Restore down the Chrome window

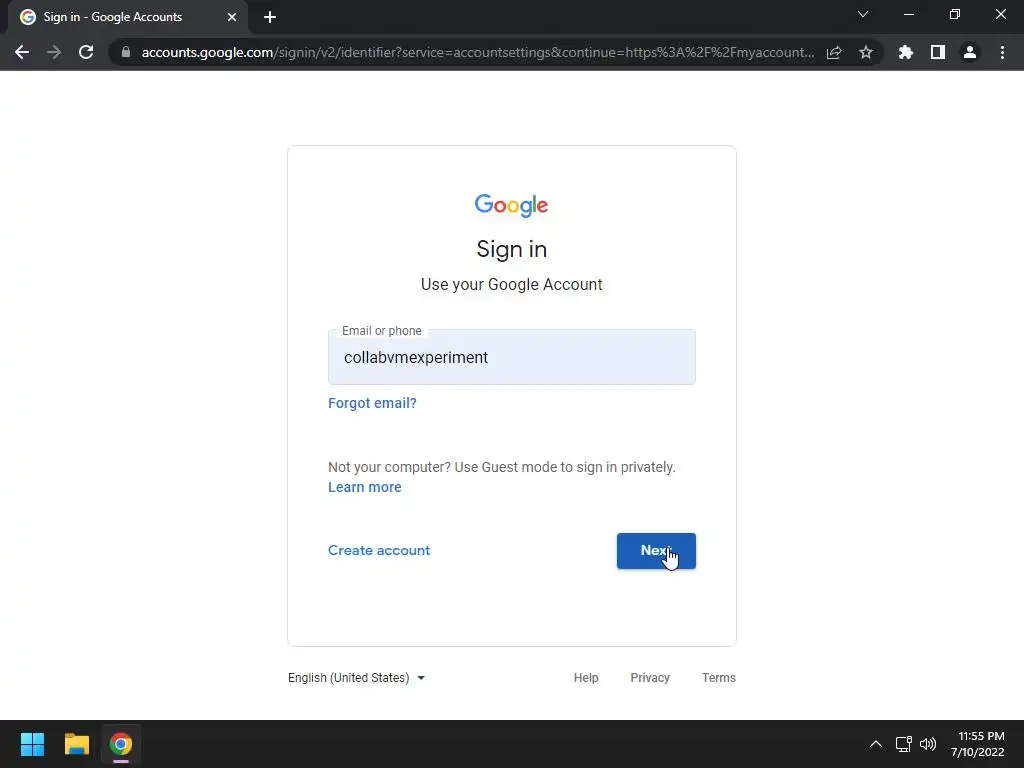[955, 14]
